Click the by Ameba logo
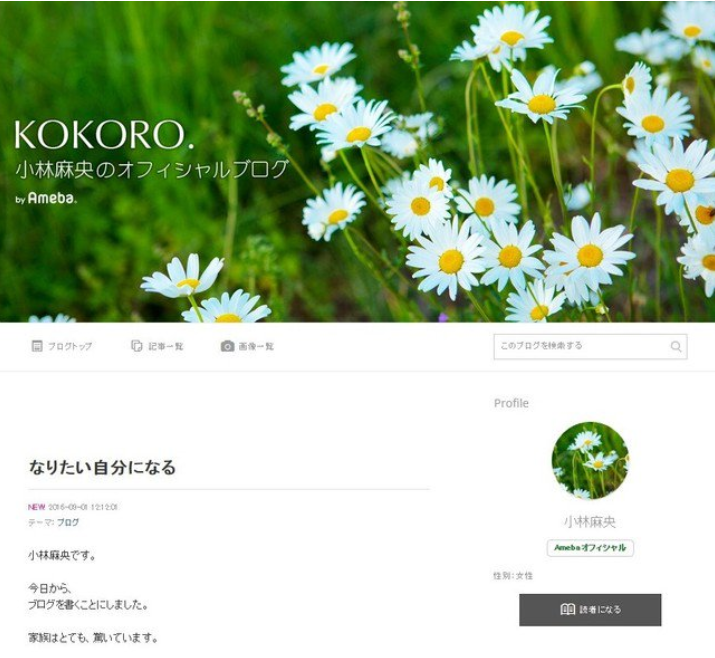The width and height of the screenshot is (715, 658). 46,198
